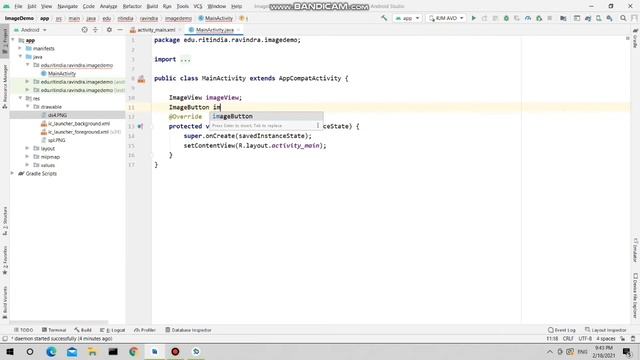
Task: Click Select Opened File target icon
Action: [x=84, y=30]
